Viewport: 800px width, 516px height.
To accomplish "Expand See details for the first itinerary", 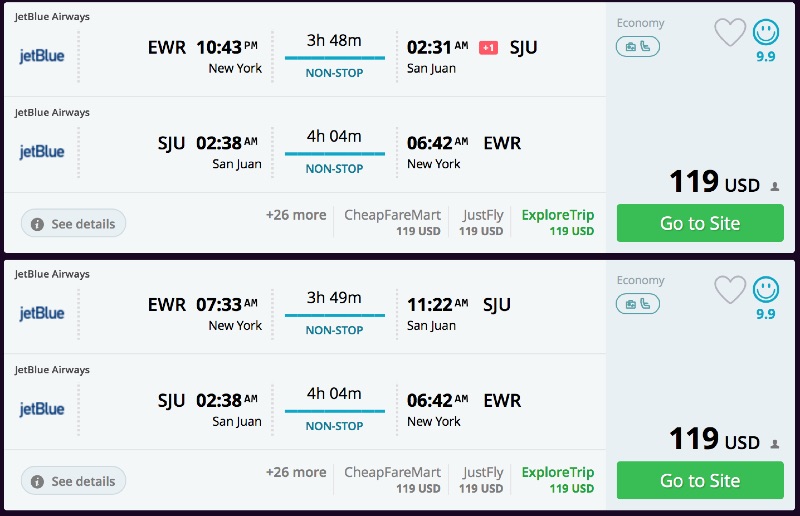I will click(x=74, y=224).
